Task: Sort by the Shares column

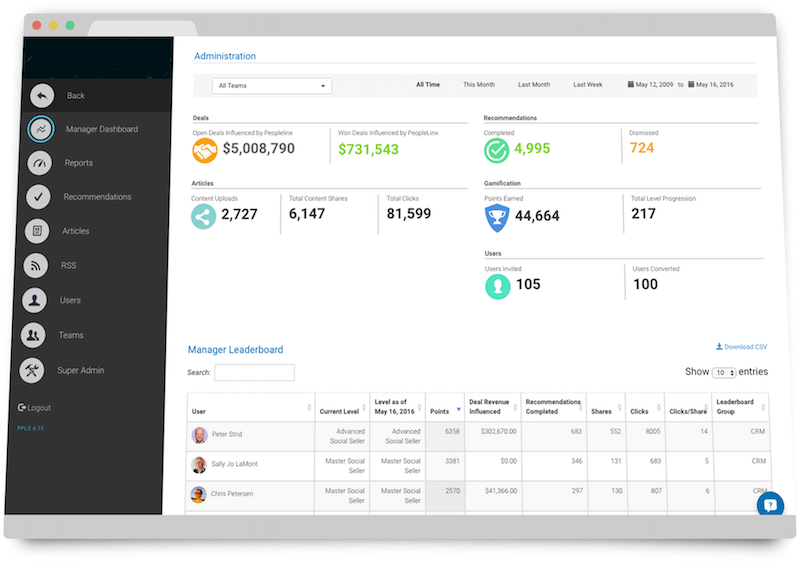Action: (x=606, y=407)
